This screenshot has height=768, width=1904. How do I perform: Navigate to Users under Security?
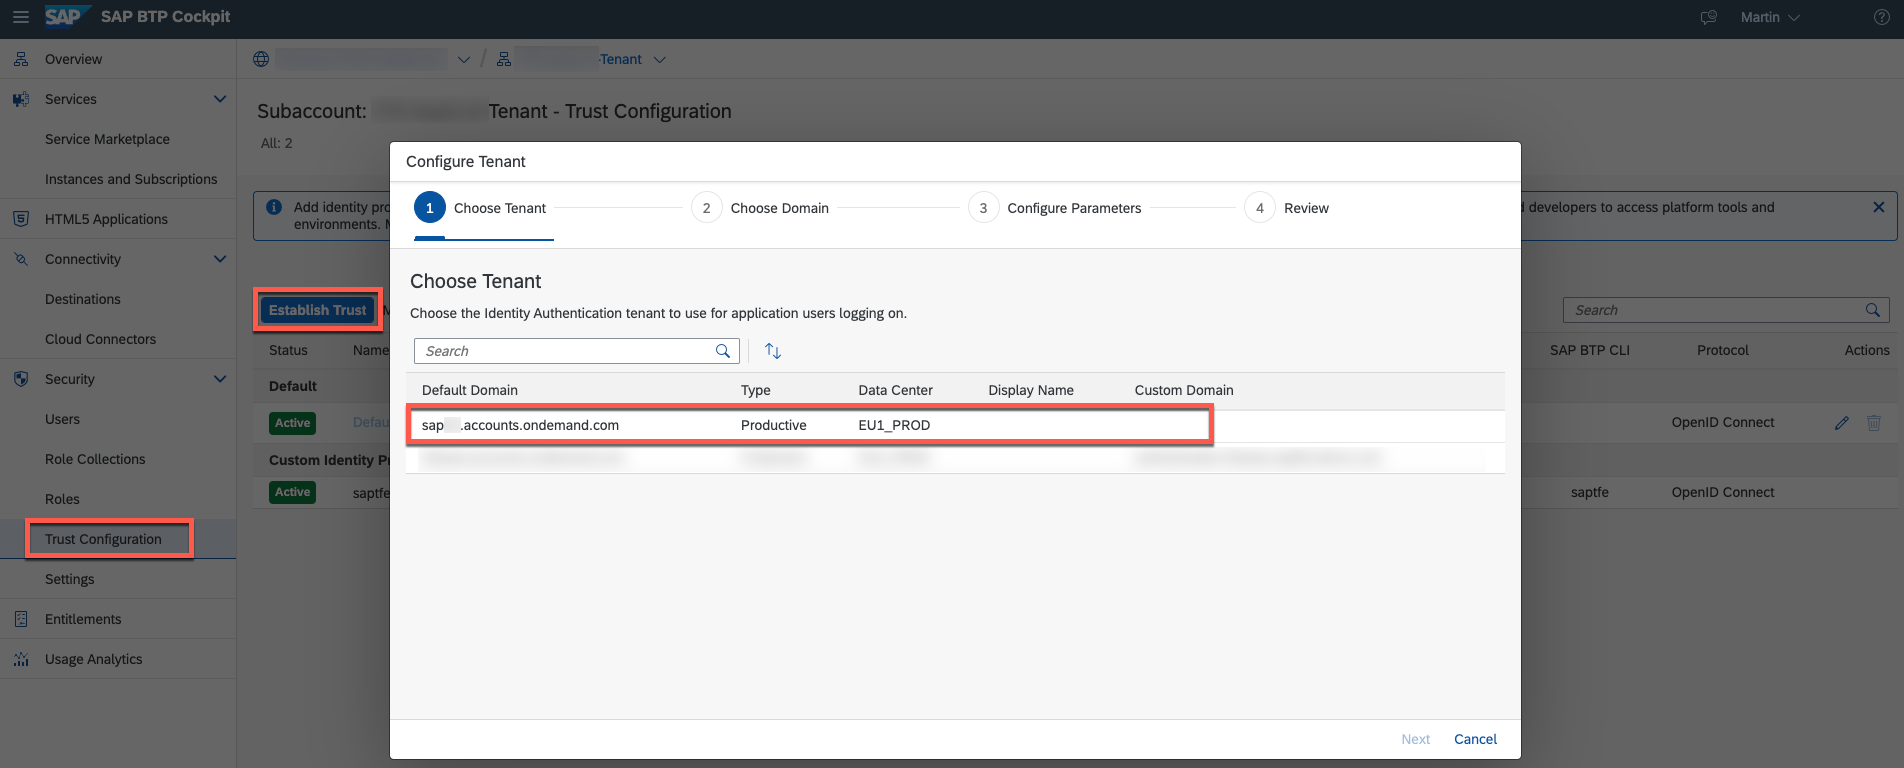click(62, 419)
